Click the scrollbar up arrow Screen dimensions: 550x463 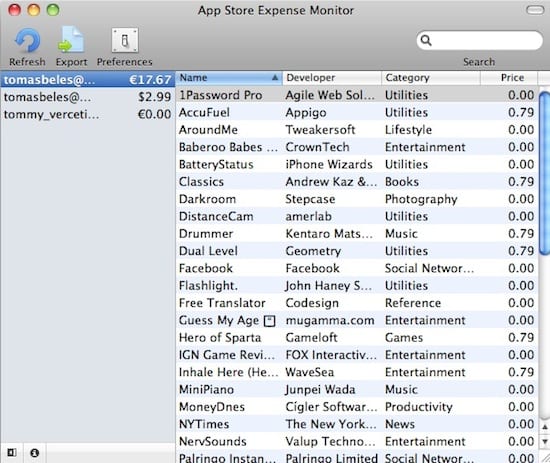pos(544,427)
